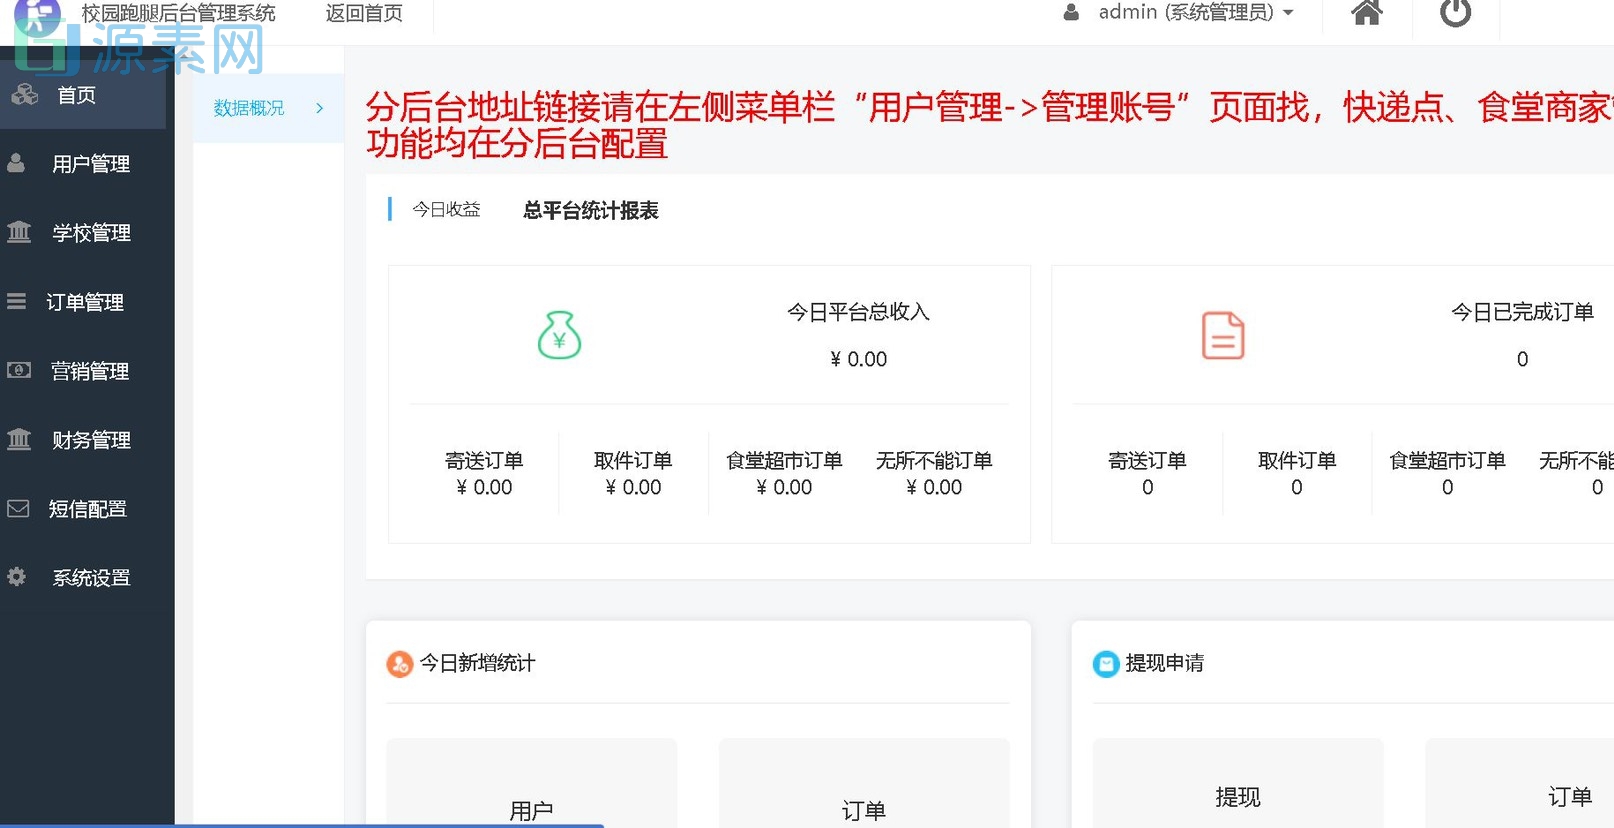Click the 用户管理 person icon

coord(16,163)
